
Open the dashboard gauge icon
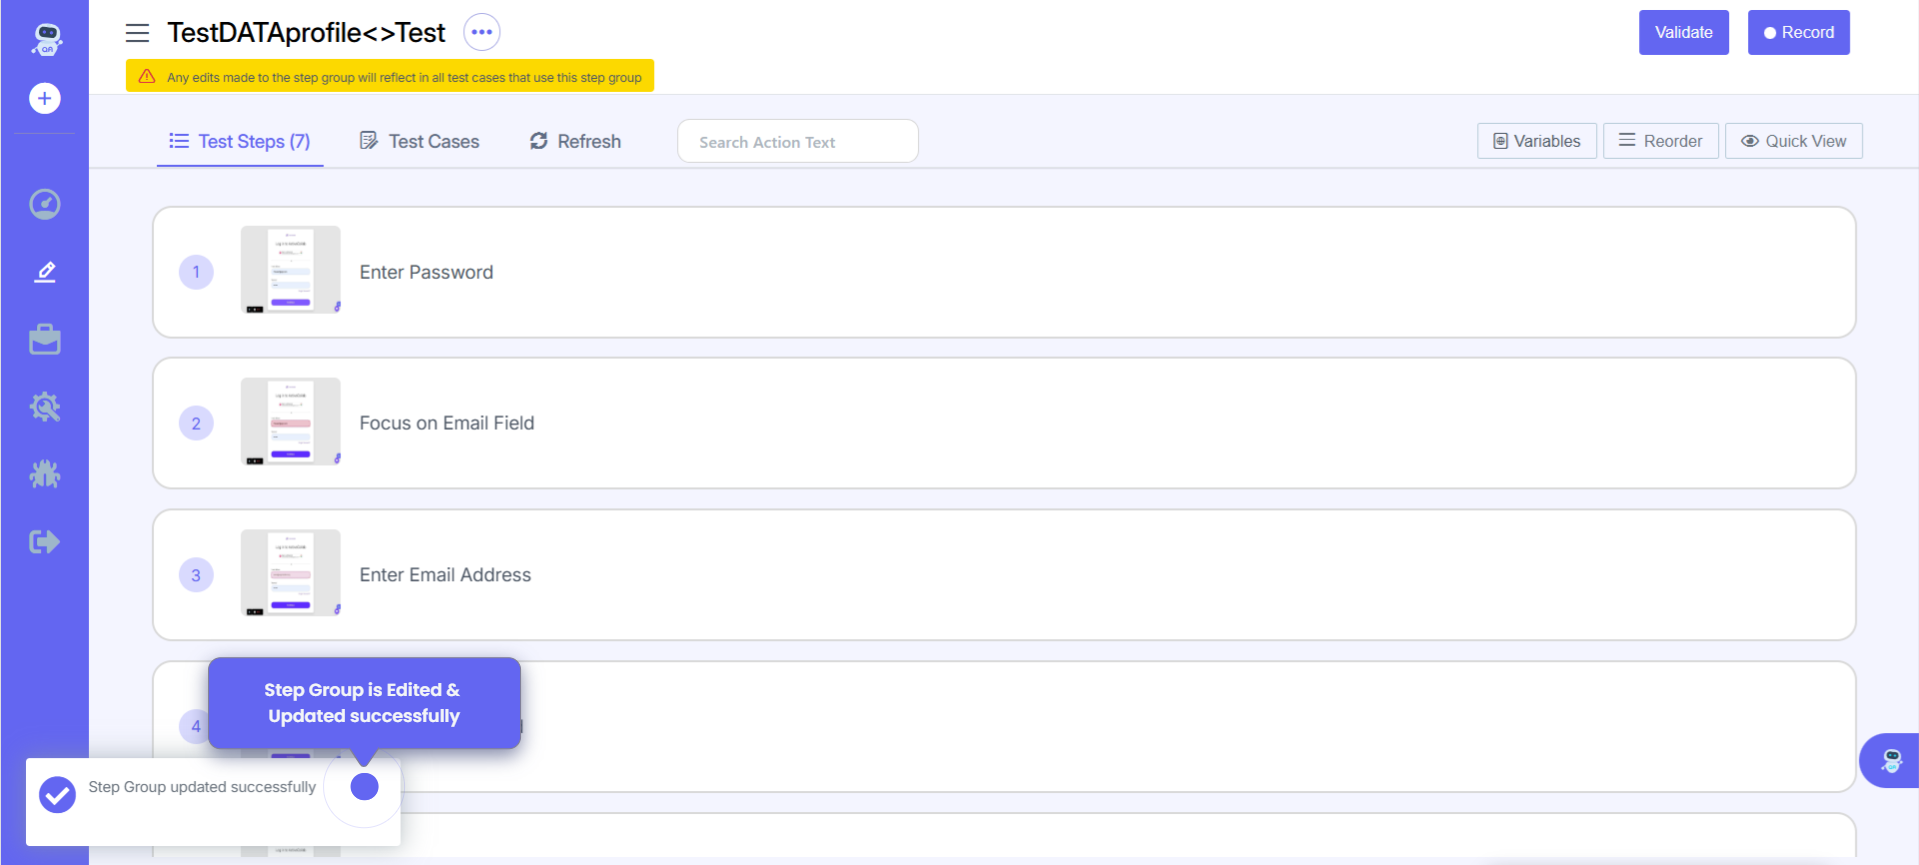pyautogui.click(x=45, y=204)
